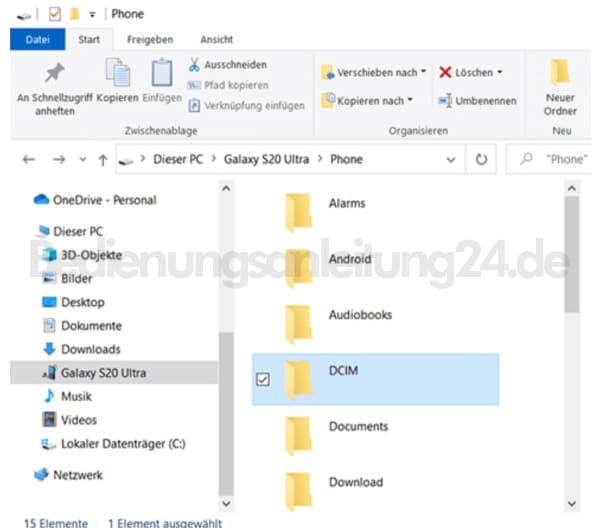Open the Datei tab
Viewport: 600px width, 528px height.
click(x=38, y=39)
